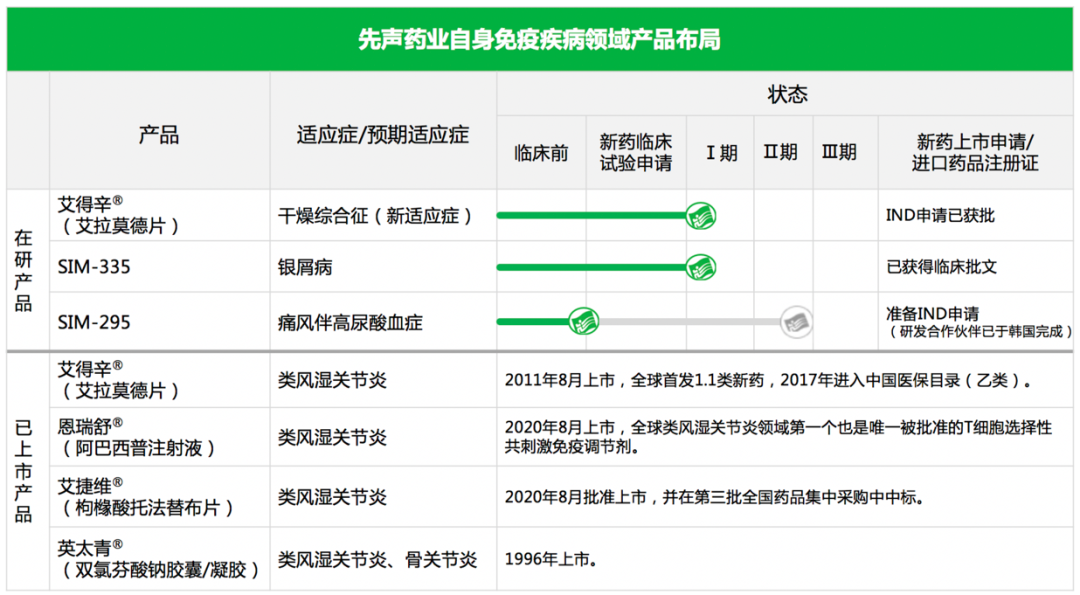Click the green progress icon for 银屑病 row
This screenshot has height=595, width=1080.
pyautogui.click(x=701, y=267)
